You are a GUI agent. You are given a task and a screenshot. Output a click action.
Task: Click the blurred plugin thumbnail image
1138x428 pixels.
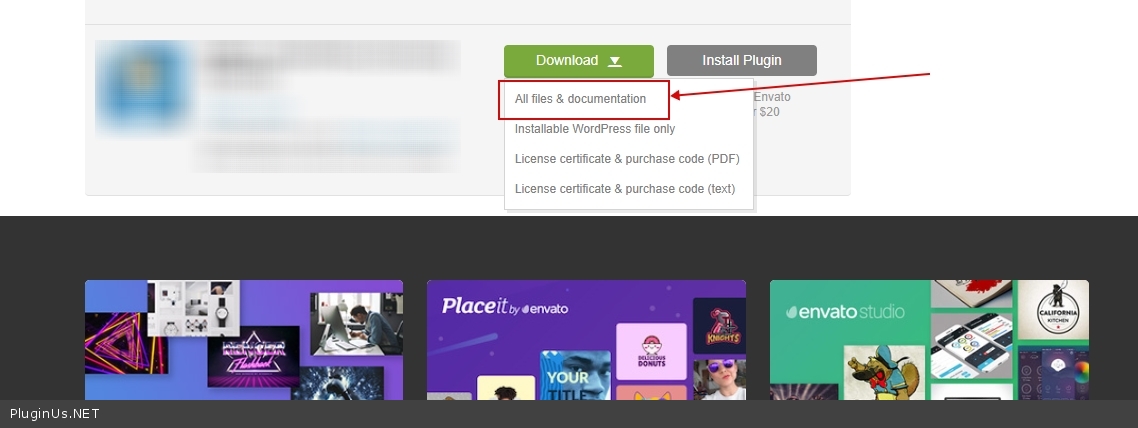(x=142, y=89)
